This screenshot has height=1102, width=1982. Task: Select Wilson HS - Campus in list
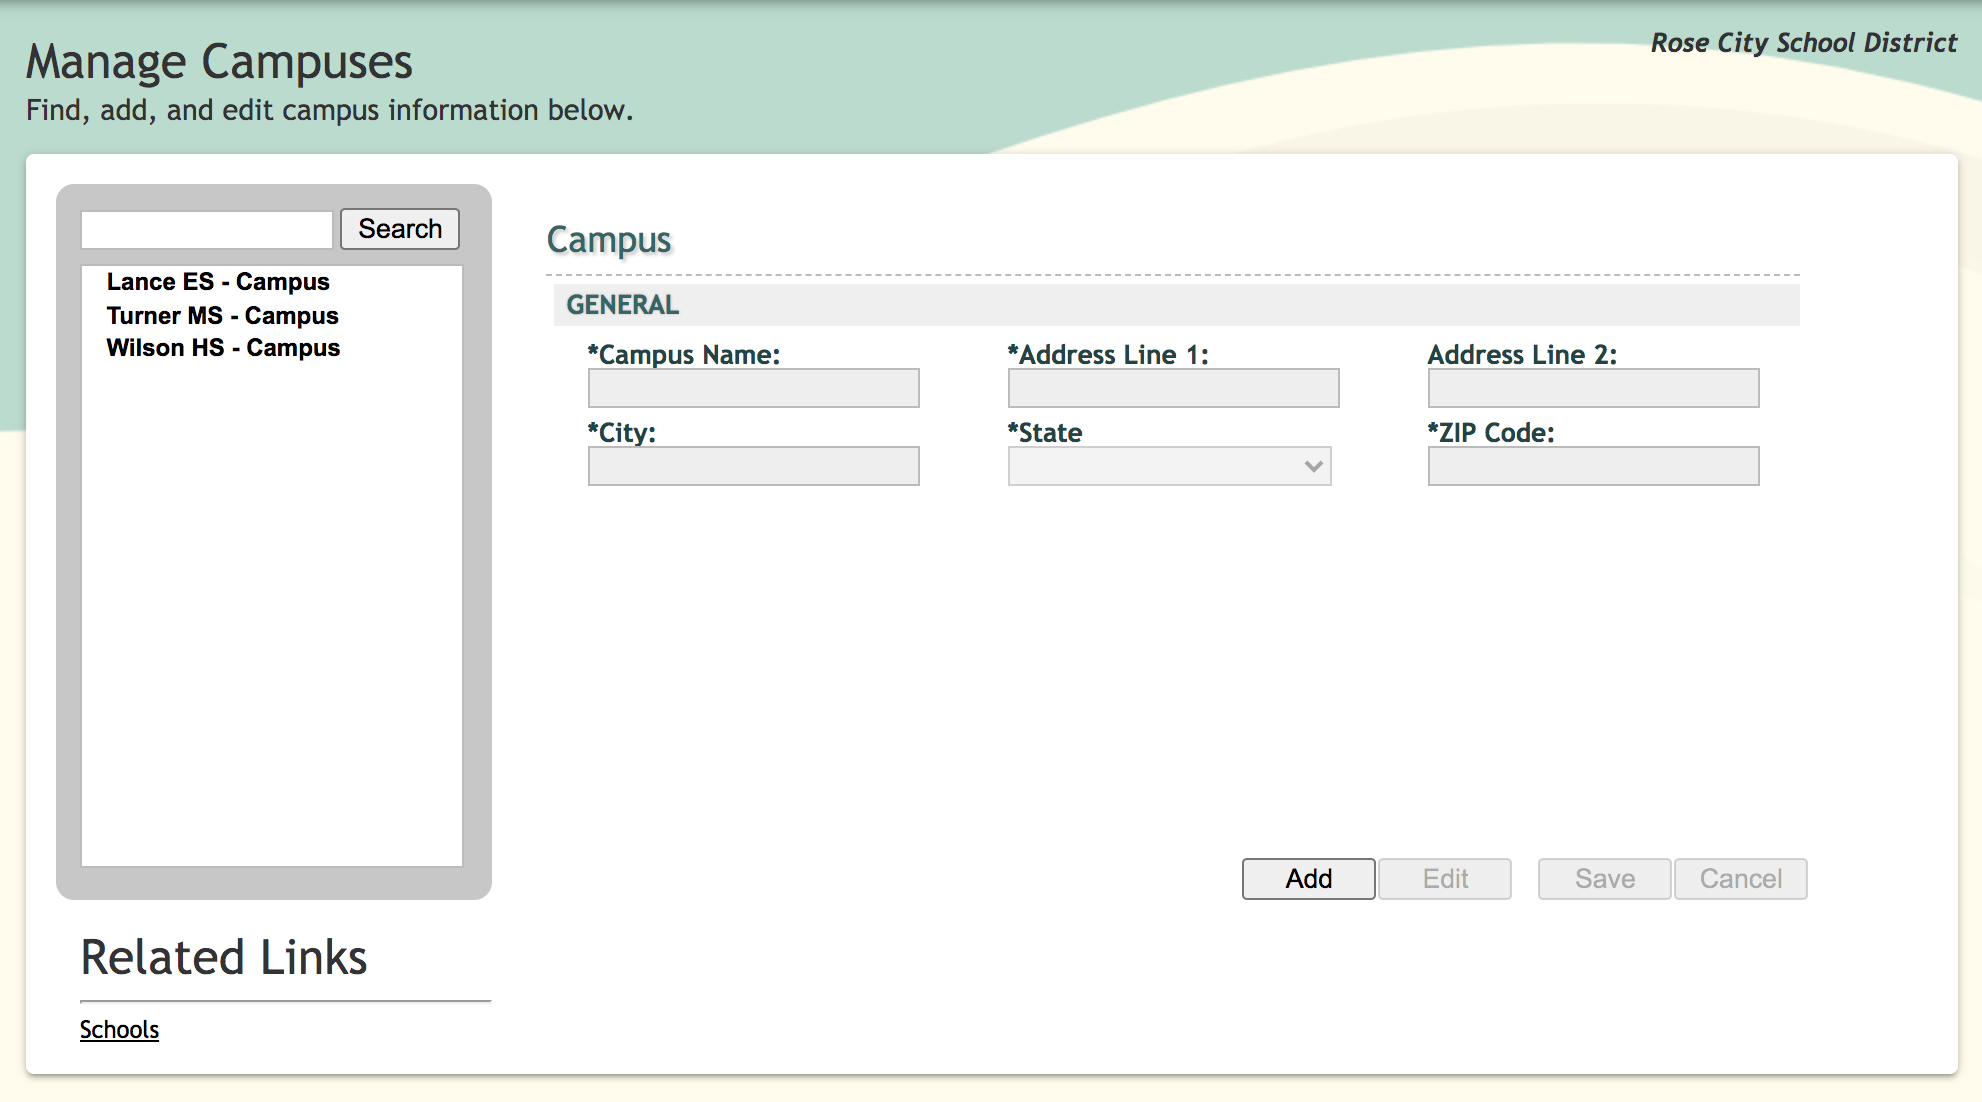pyautogui.click(x=223, y=348)
